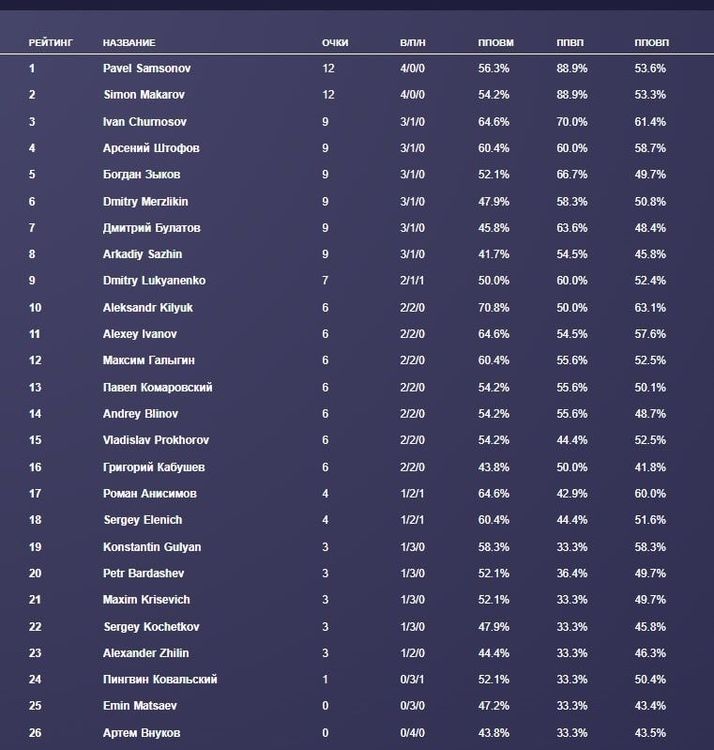
Task: Click the ОЧКИ column header
Action: (x=334, y=43)
